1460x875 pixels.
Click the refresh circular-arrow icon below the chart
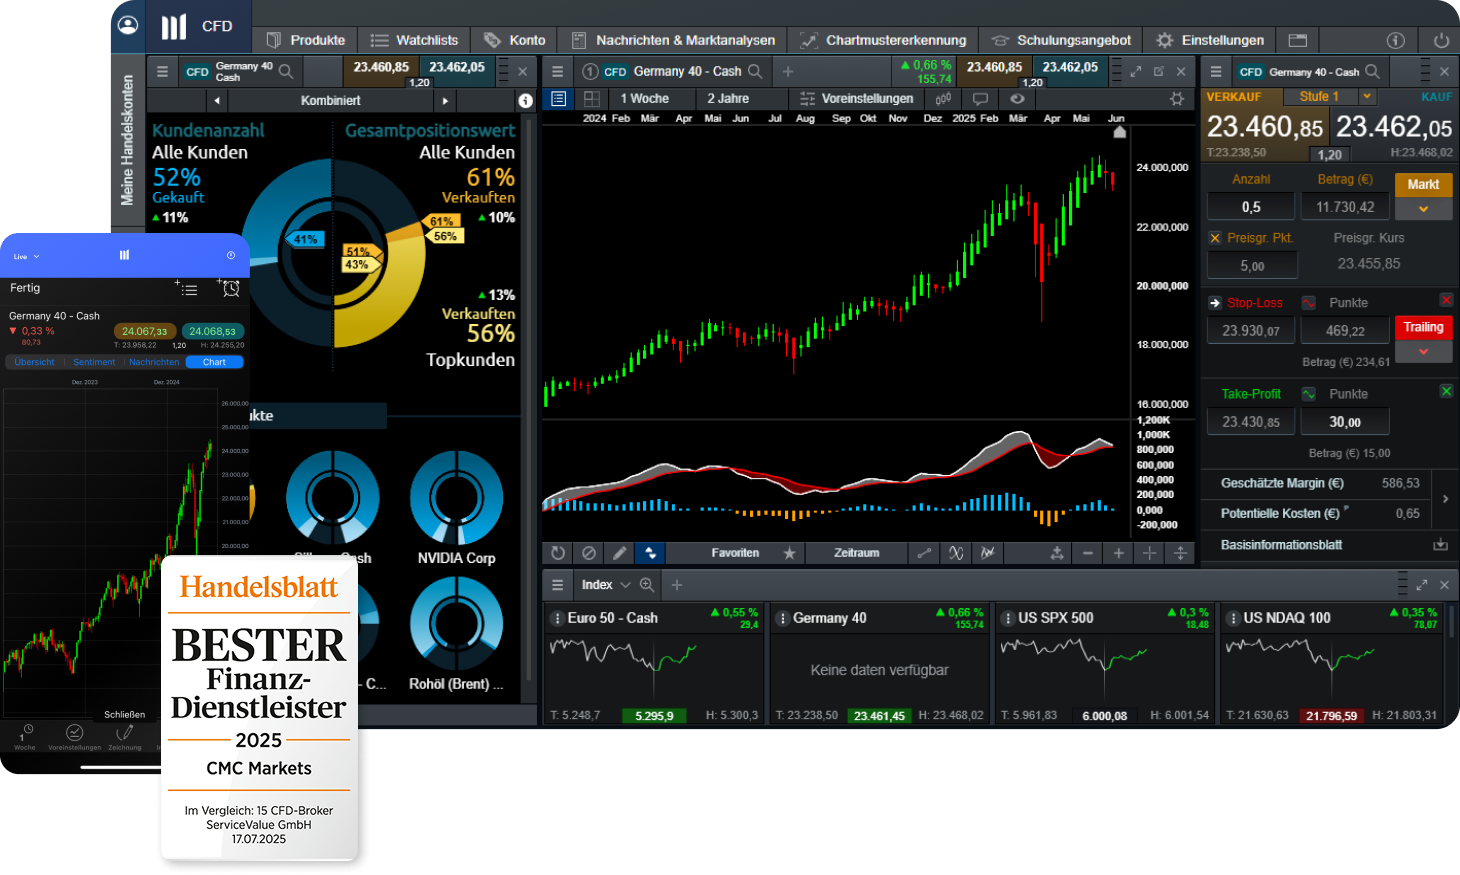[x=557, y=553]
